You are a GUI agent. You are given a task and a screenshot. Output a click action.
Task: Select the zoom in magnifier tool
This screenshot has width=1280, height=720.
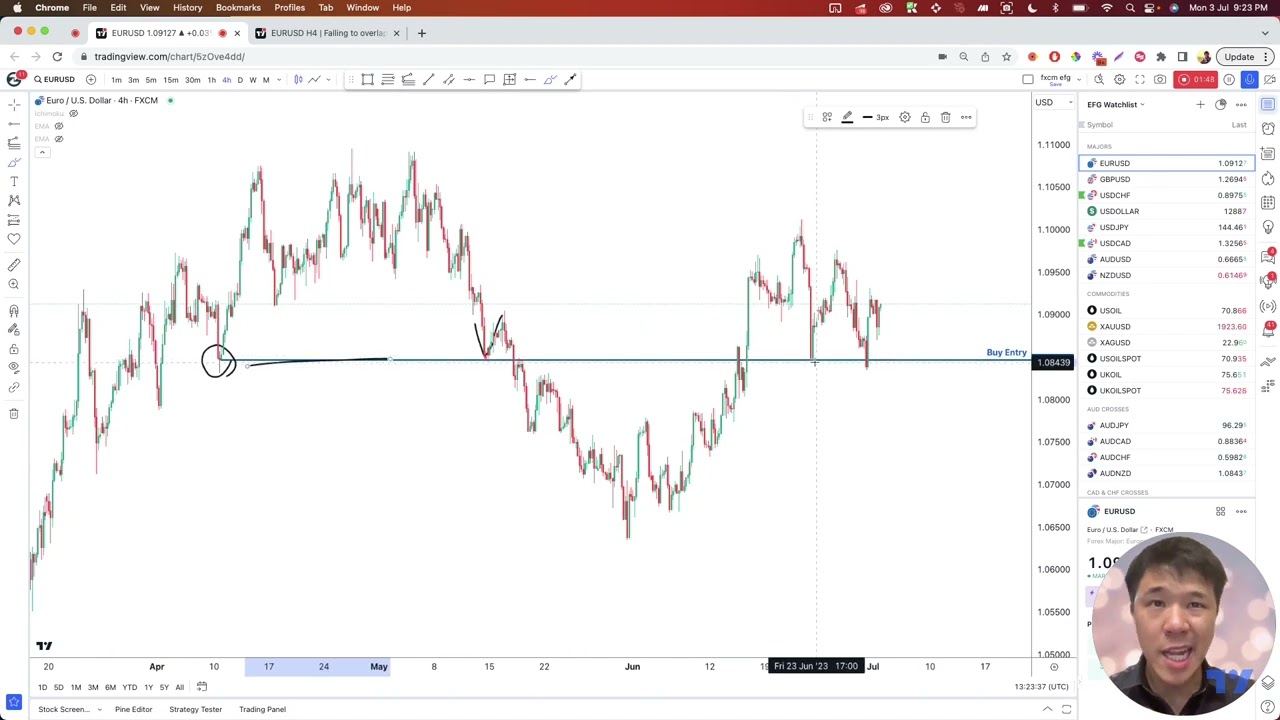pyautogui.click(x=14, y=284)
